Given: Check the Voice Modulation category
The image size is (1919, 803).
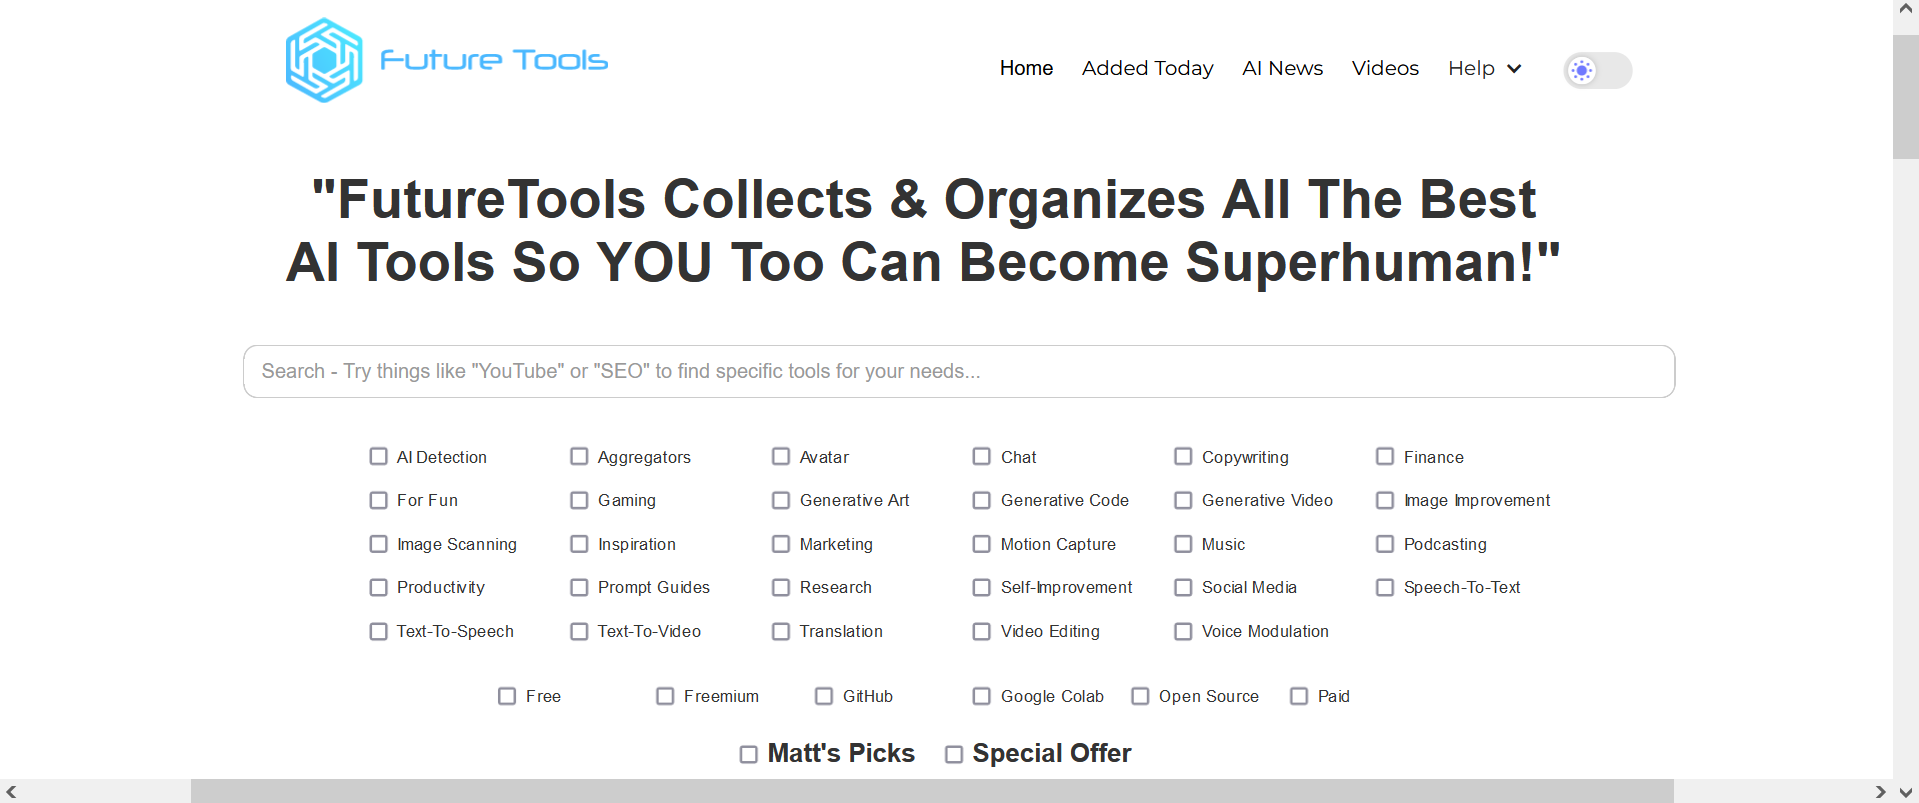Looking at the screenshot, I should pos(1183,631).
